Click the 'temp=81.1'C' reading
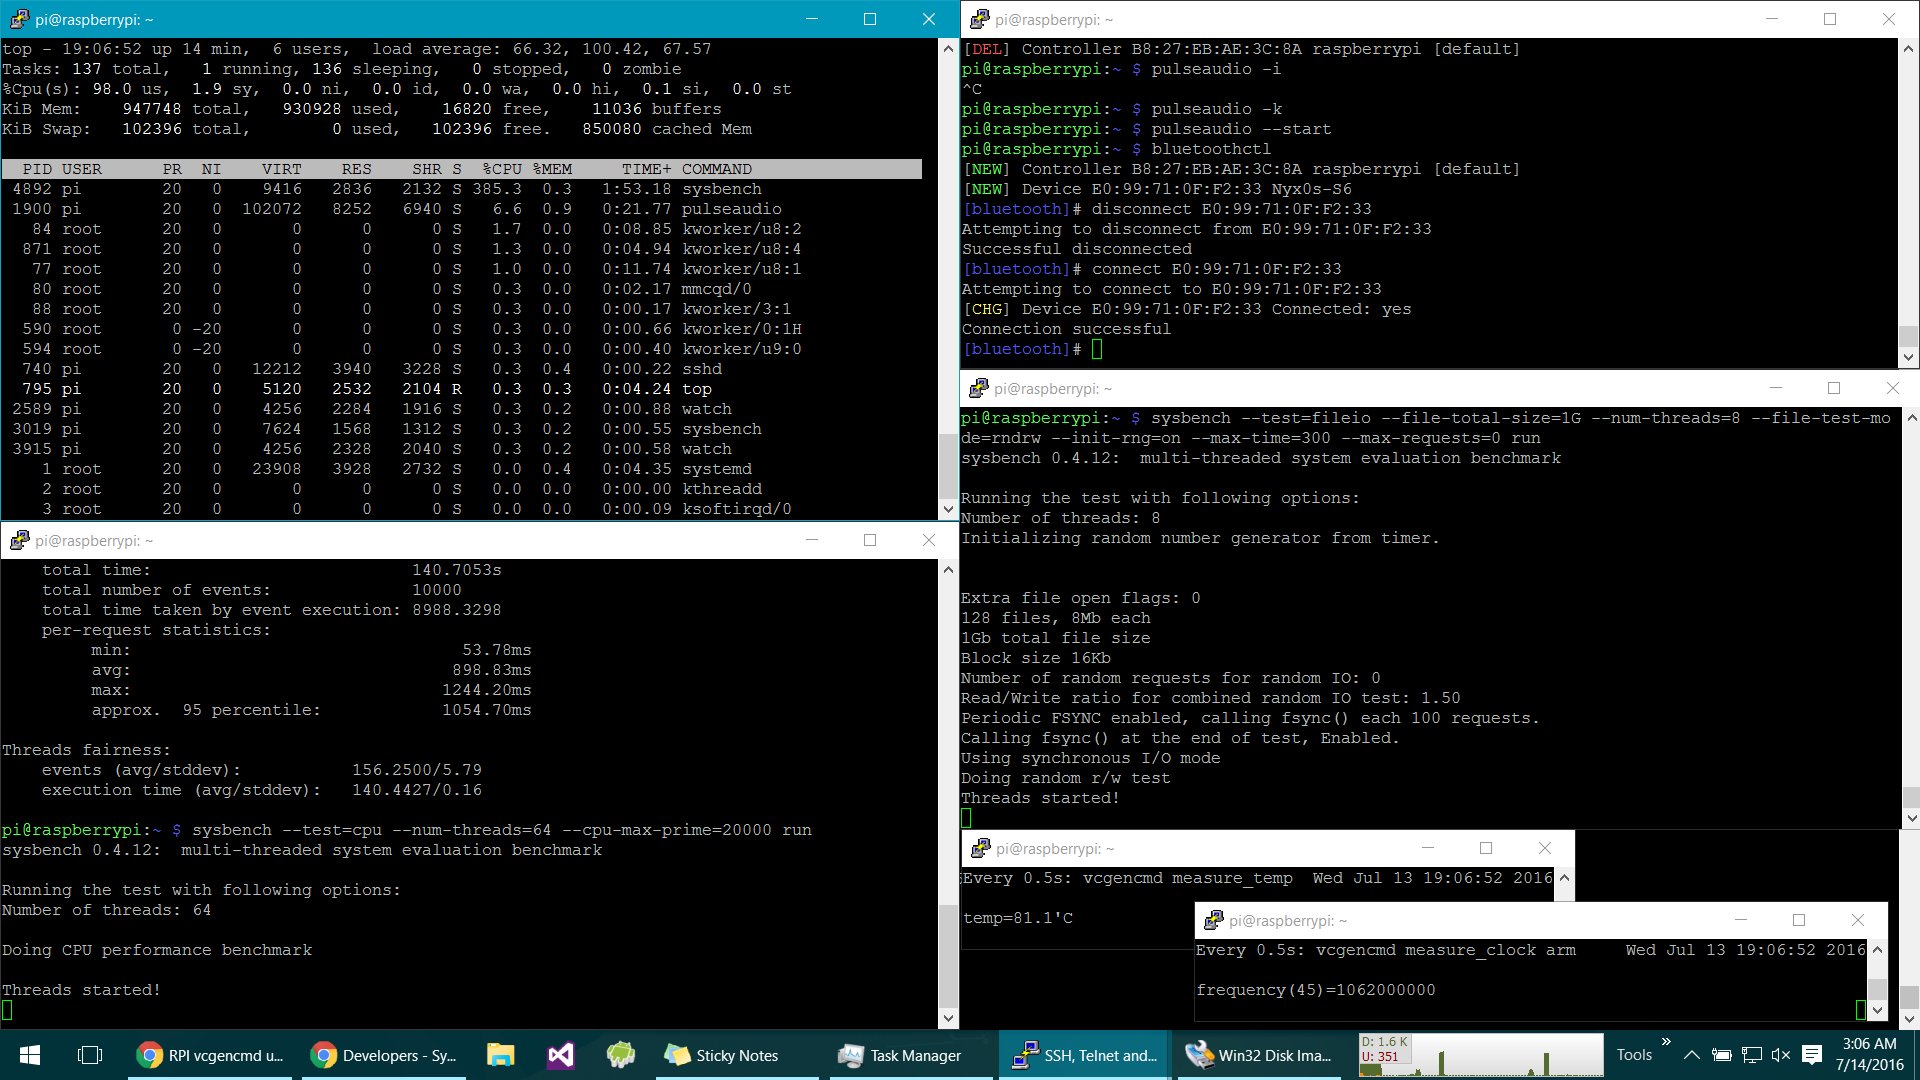 coord(1018,918)
